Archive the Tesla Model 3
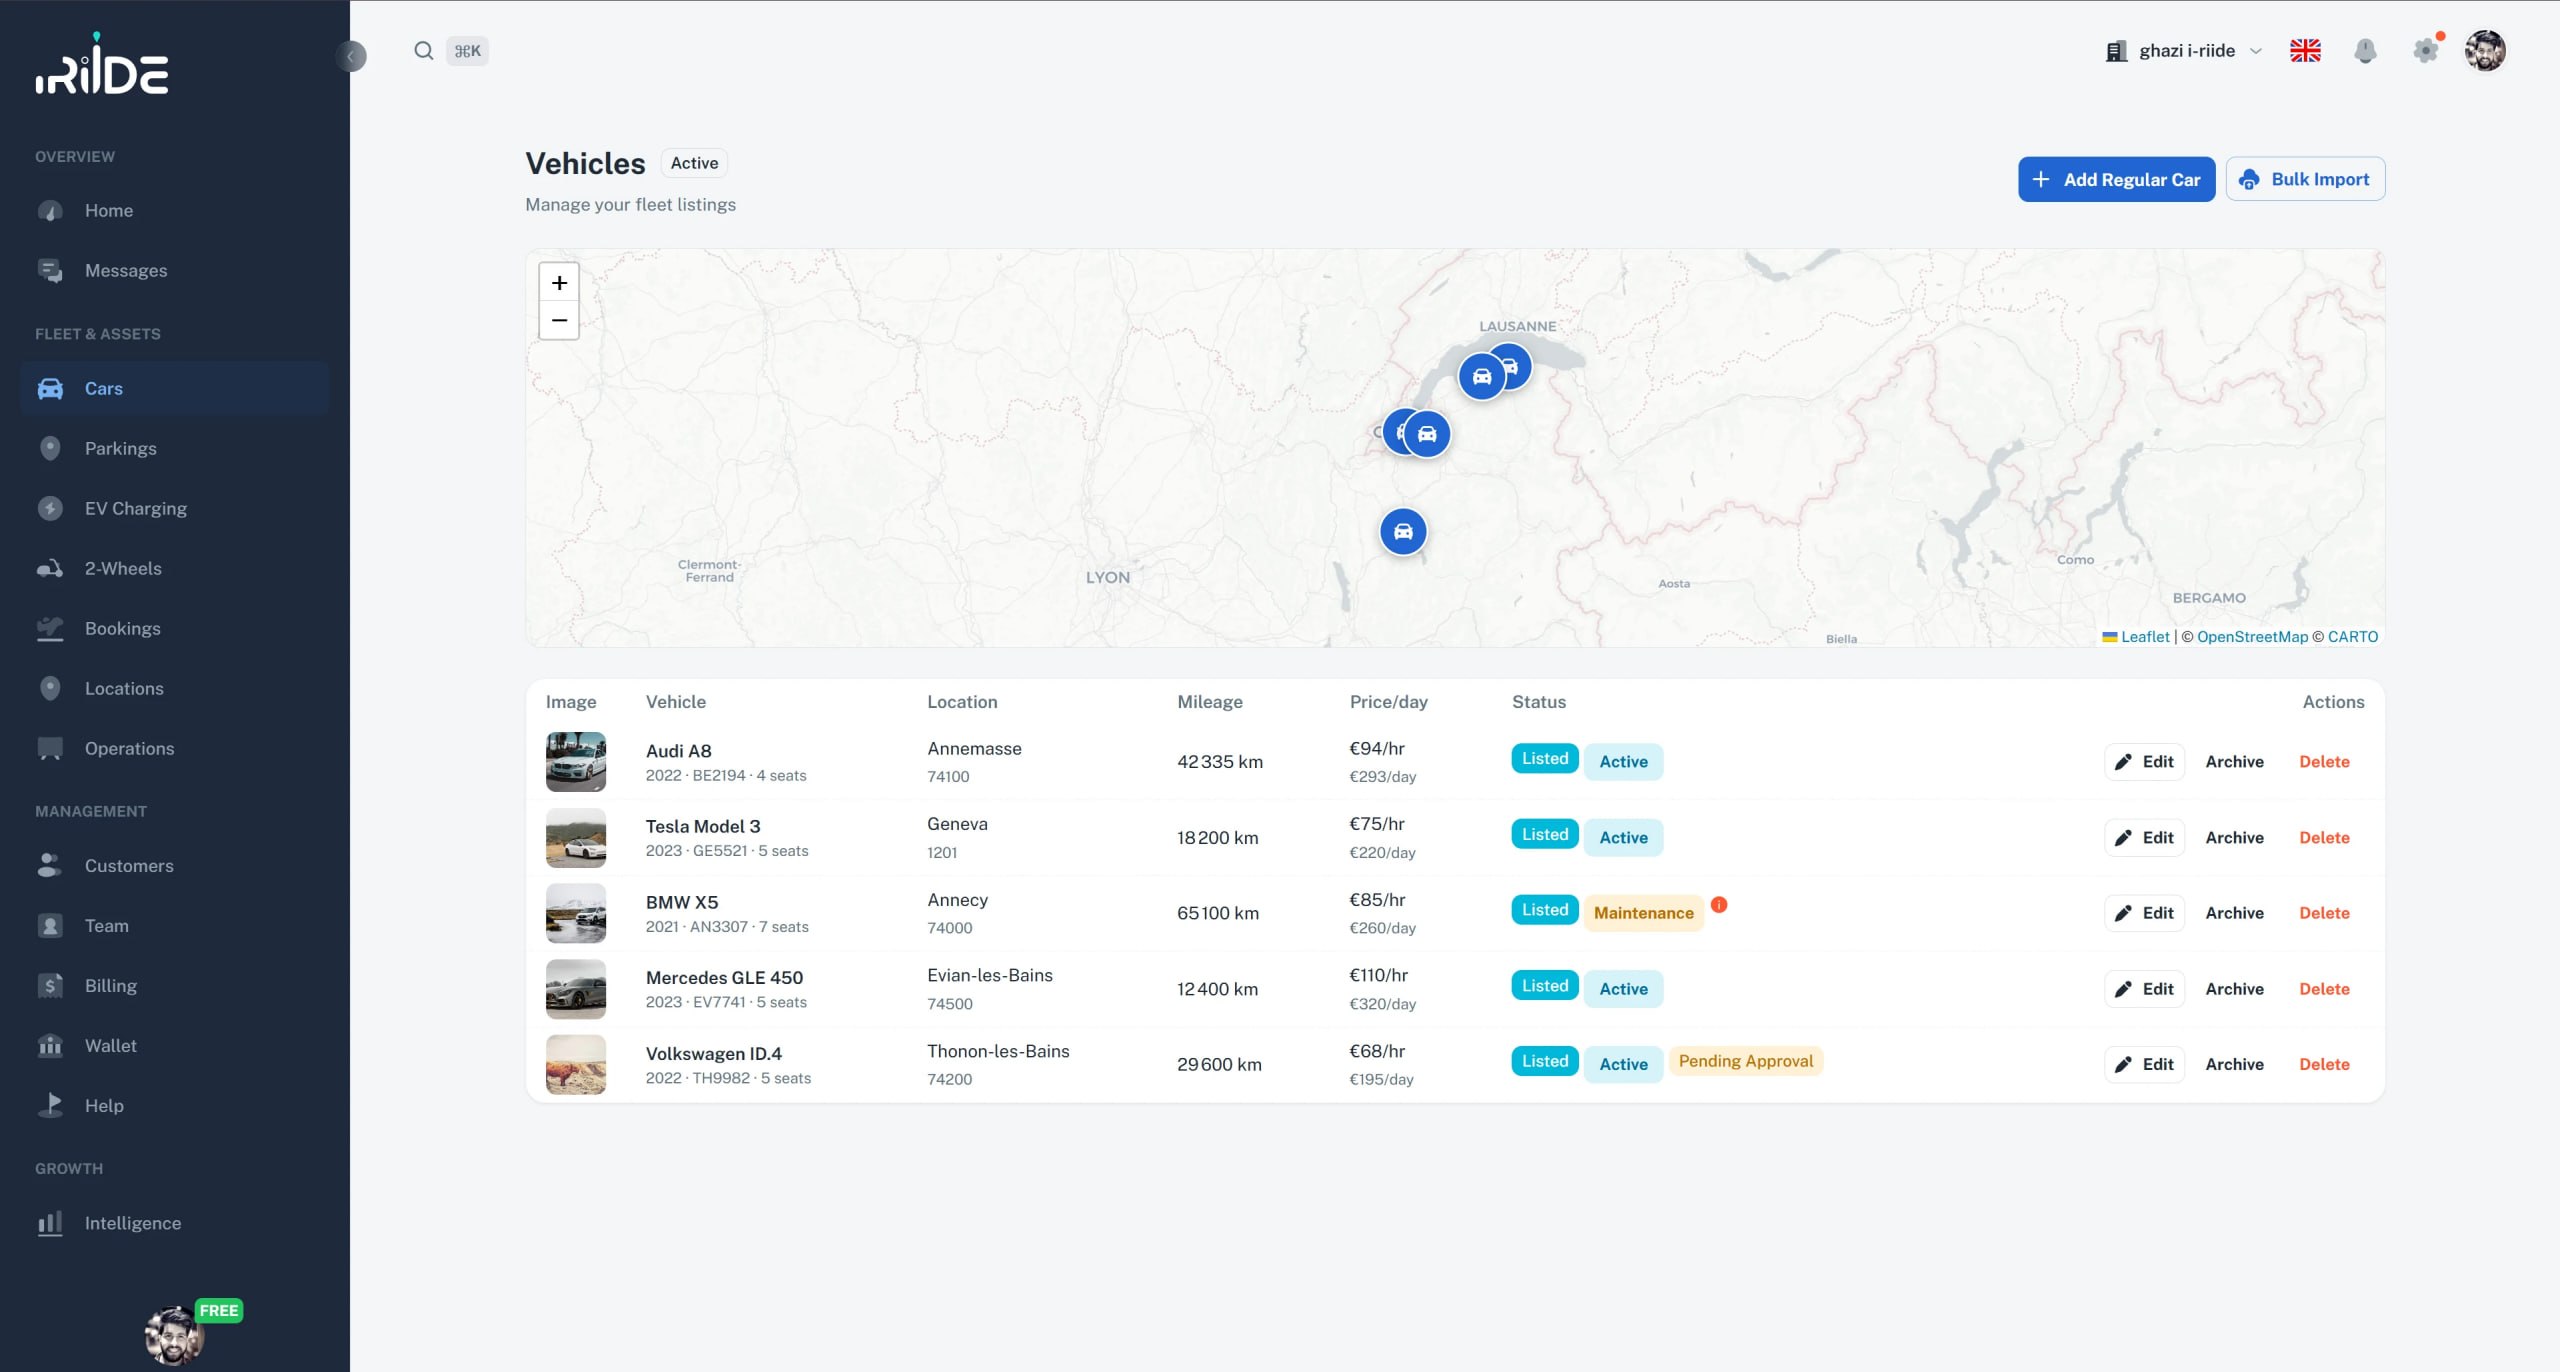The width and height of the screenshot is (2560, 1372). click(x=2234, y=838)
